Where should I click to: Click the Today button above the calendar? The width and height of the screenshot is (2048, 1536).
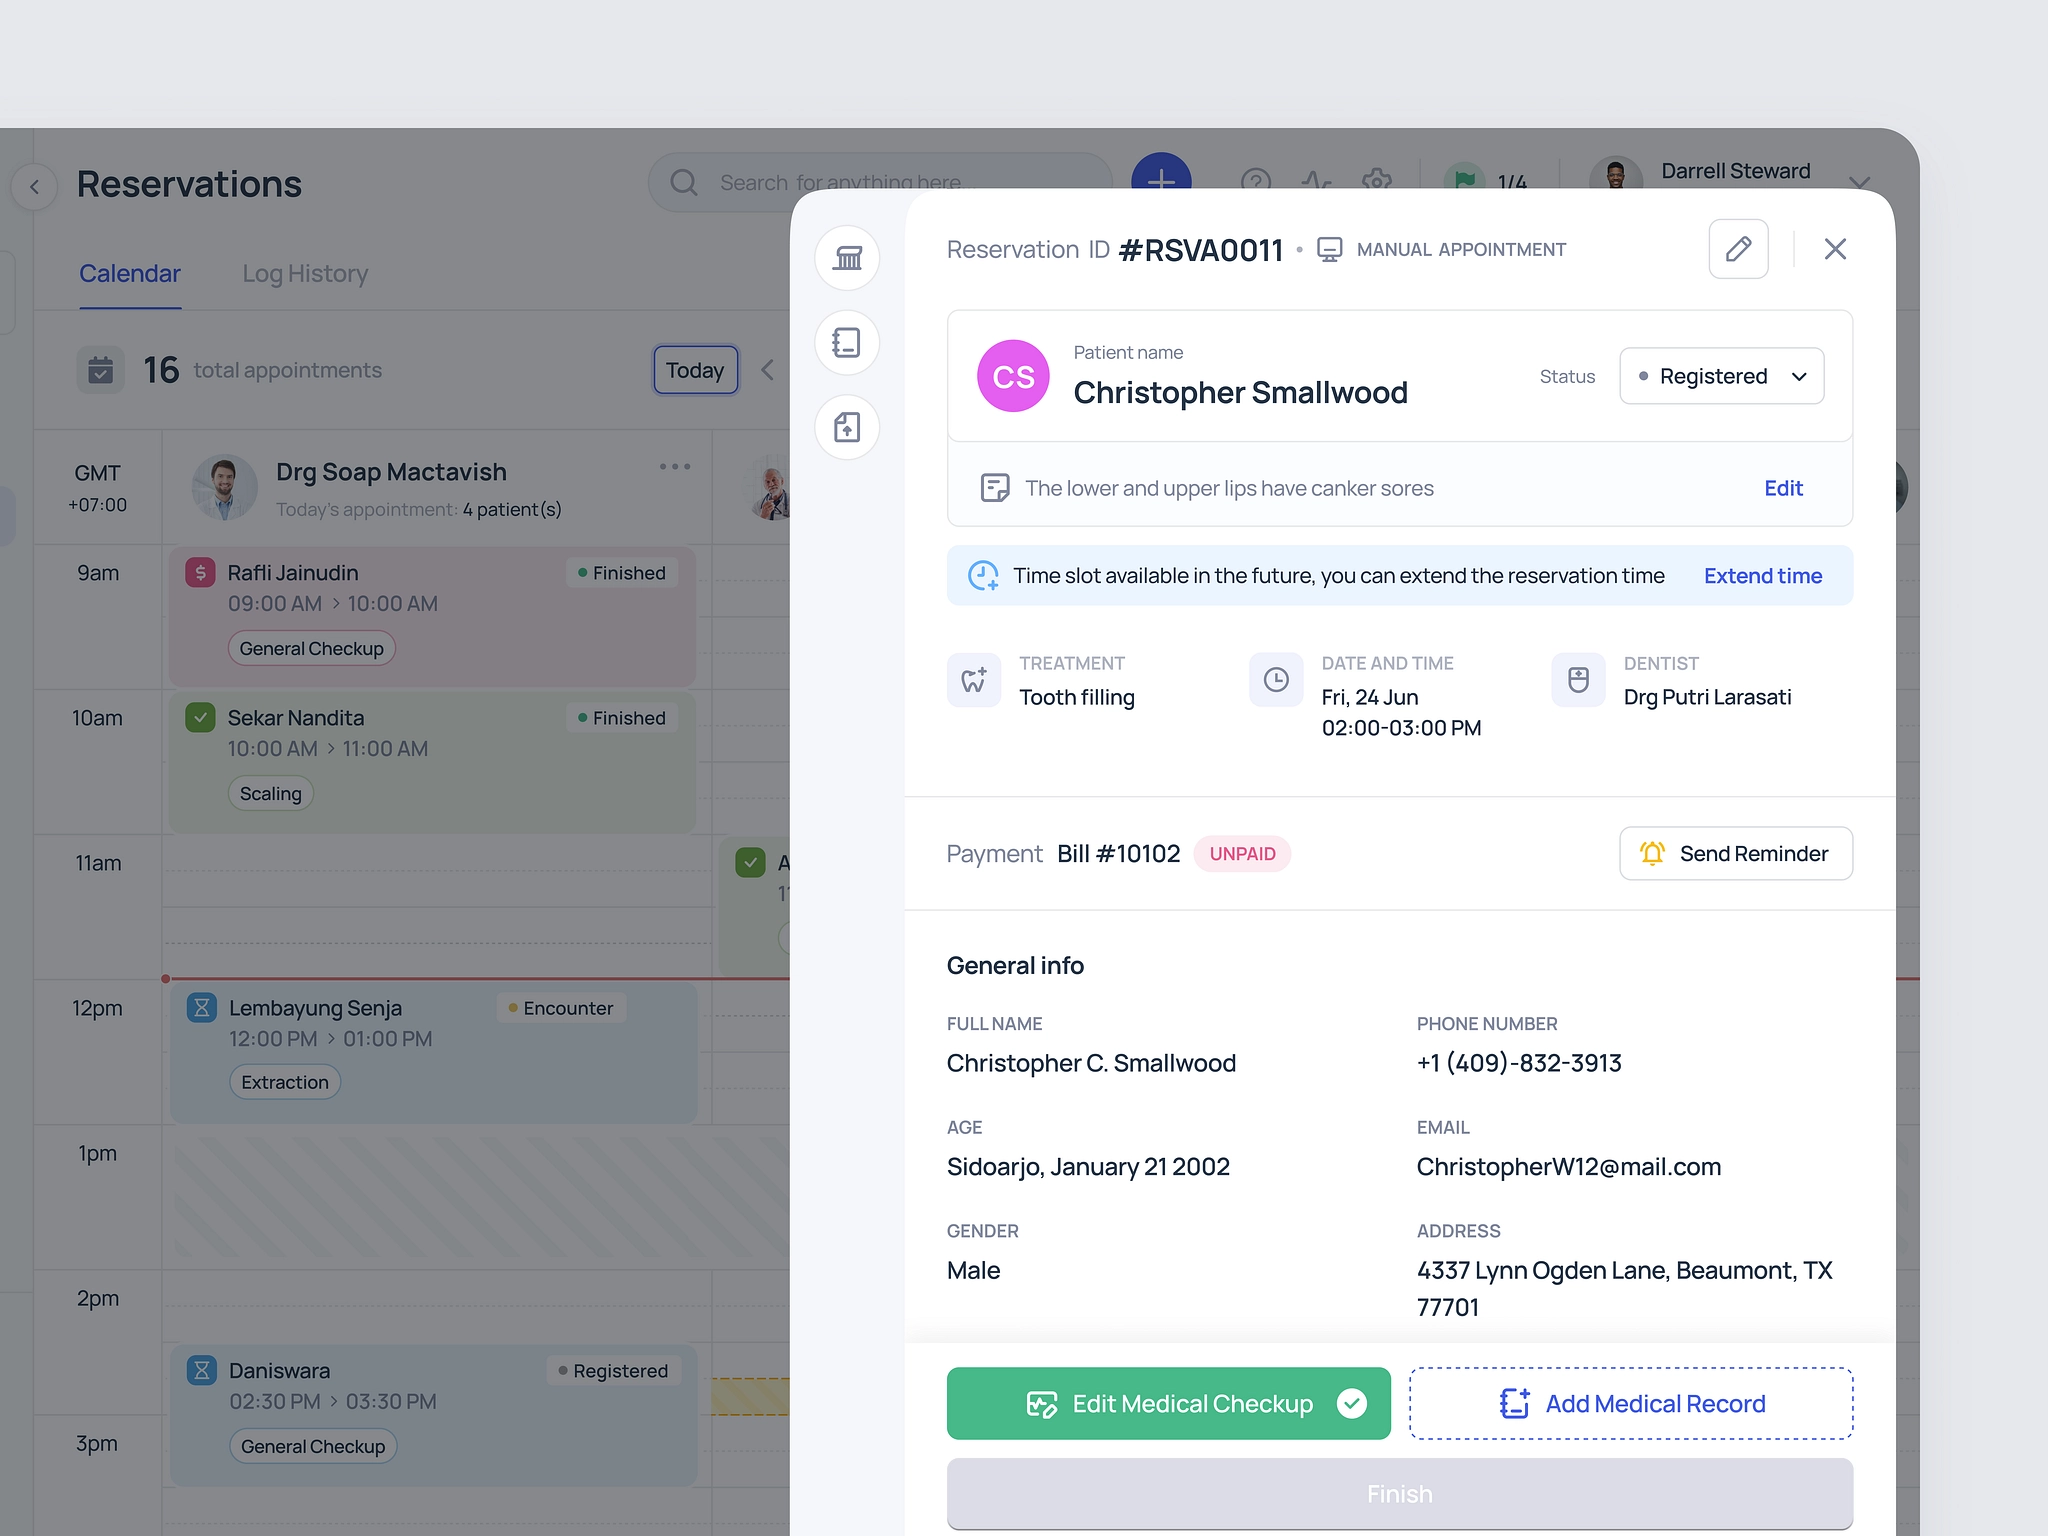point(695,369)
